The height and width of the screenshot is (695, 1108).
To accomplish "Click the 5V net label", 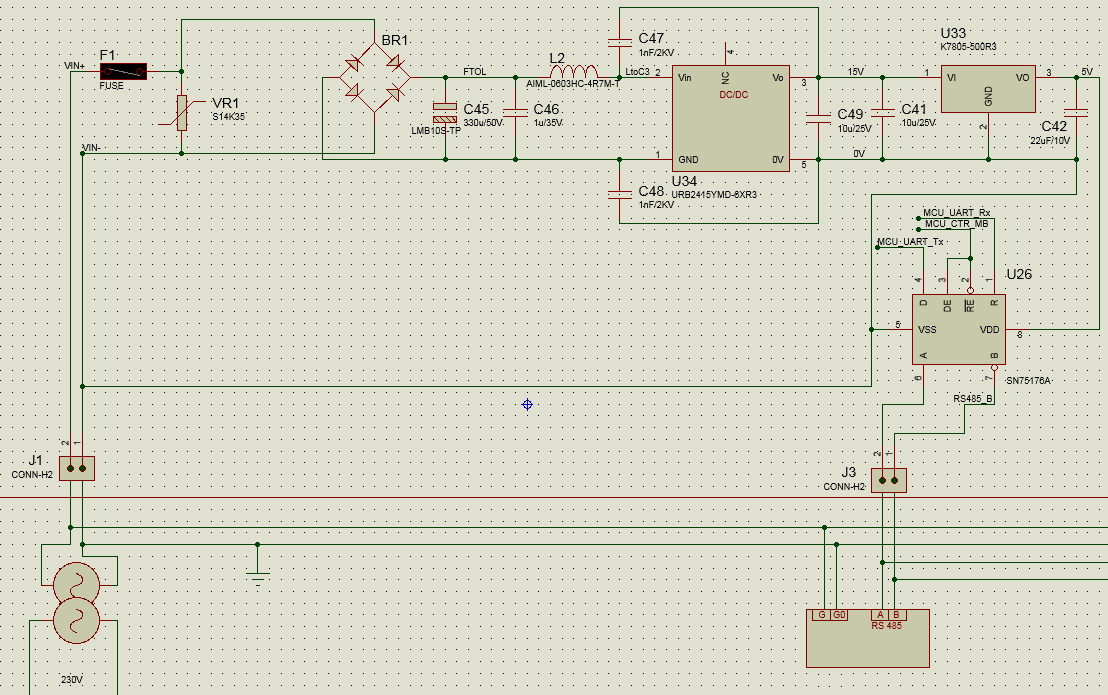I will click(x=1087, y=71).
